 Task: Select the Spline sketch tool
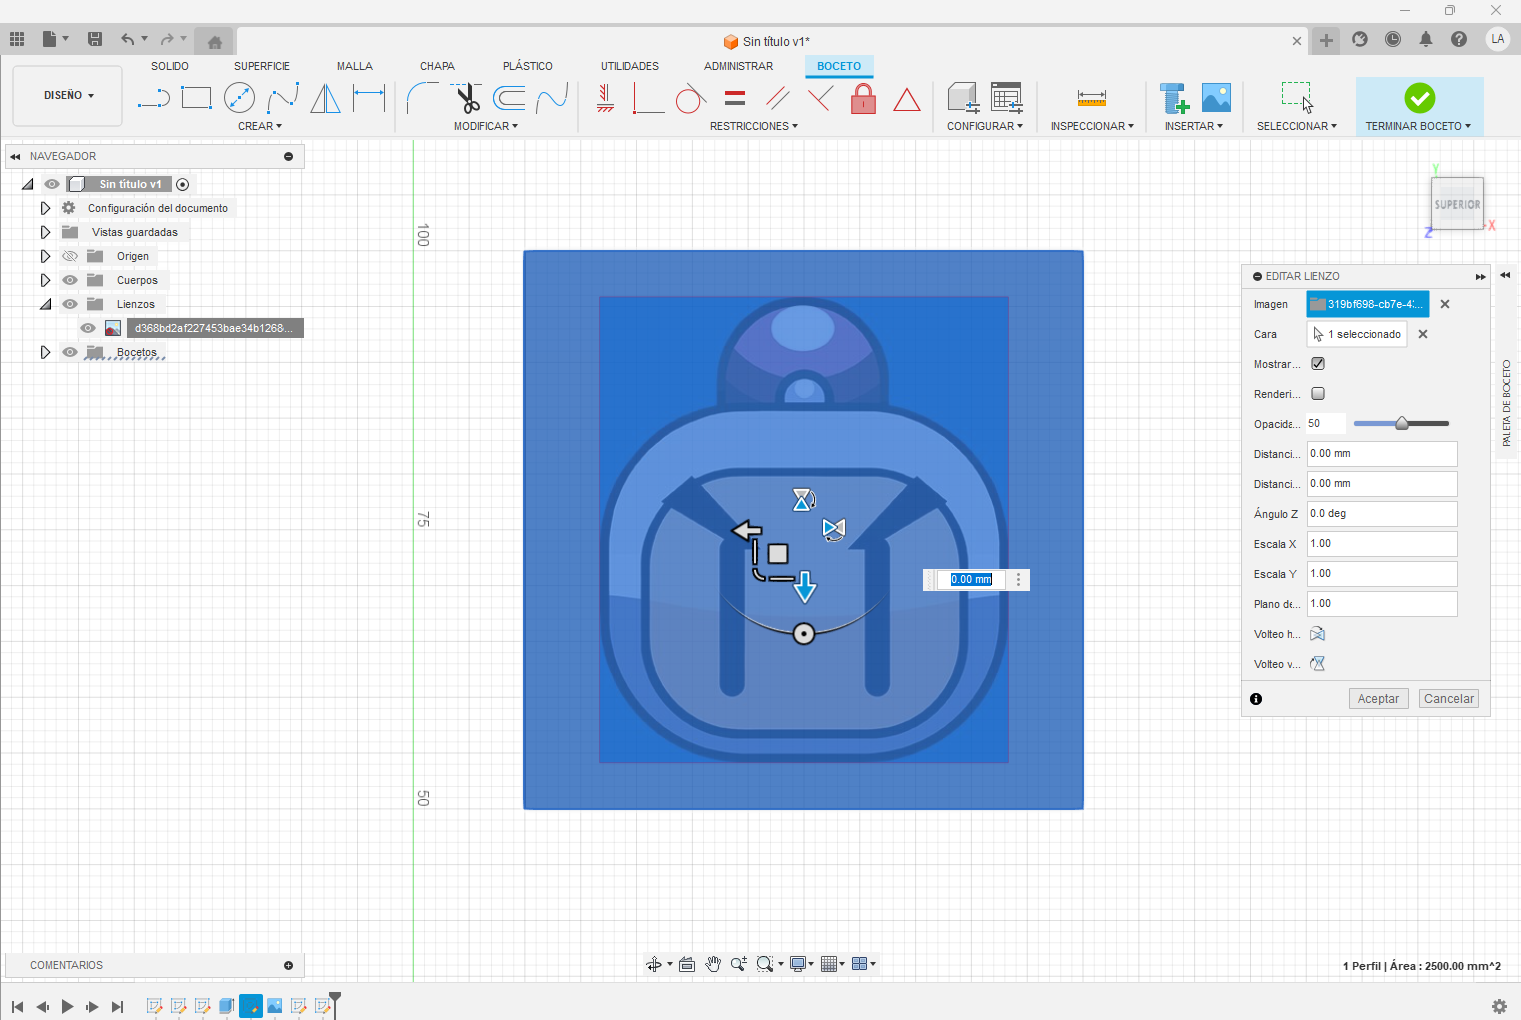(x=283, y=98)
